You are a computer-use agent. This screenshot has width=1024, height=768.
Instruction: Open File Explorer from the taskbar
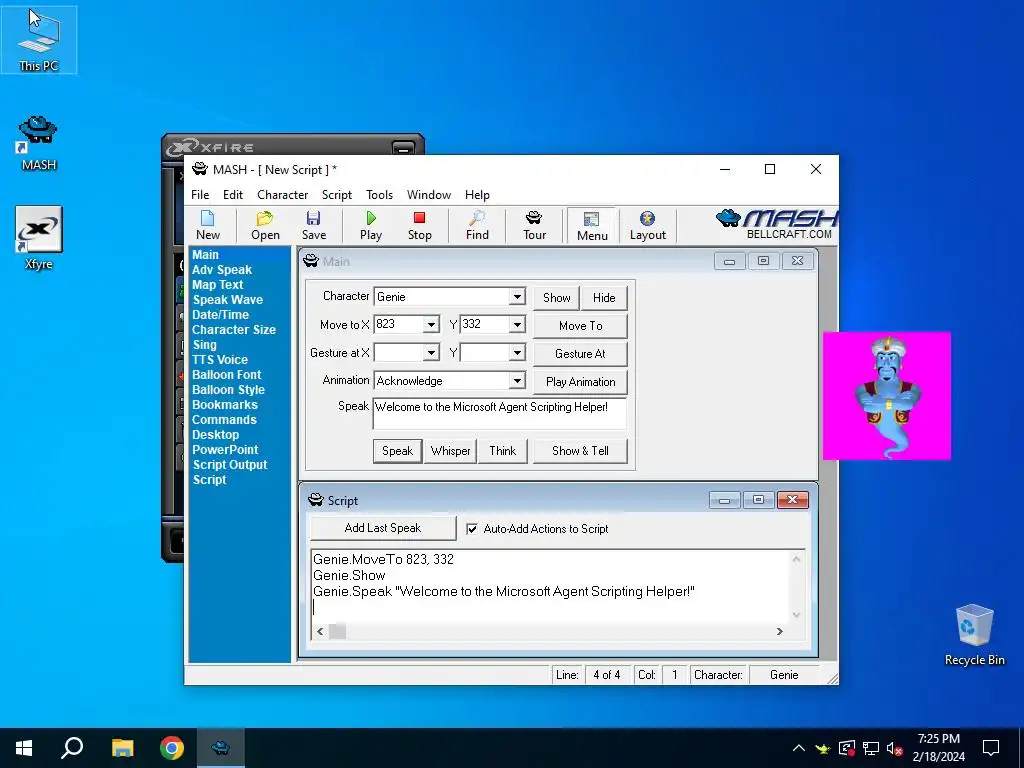pyautogui.click(x=122, y=748)
